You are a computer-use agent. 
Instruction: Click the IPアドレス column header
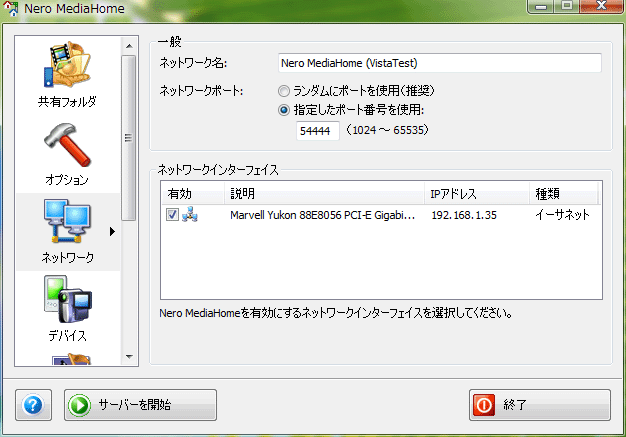point(477,194)
